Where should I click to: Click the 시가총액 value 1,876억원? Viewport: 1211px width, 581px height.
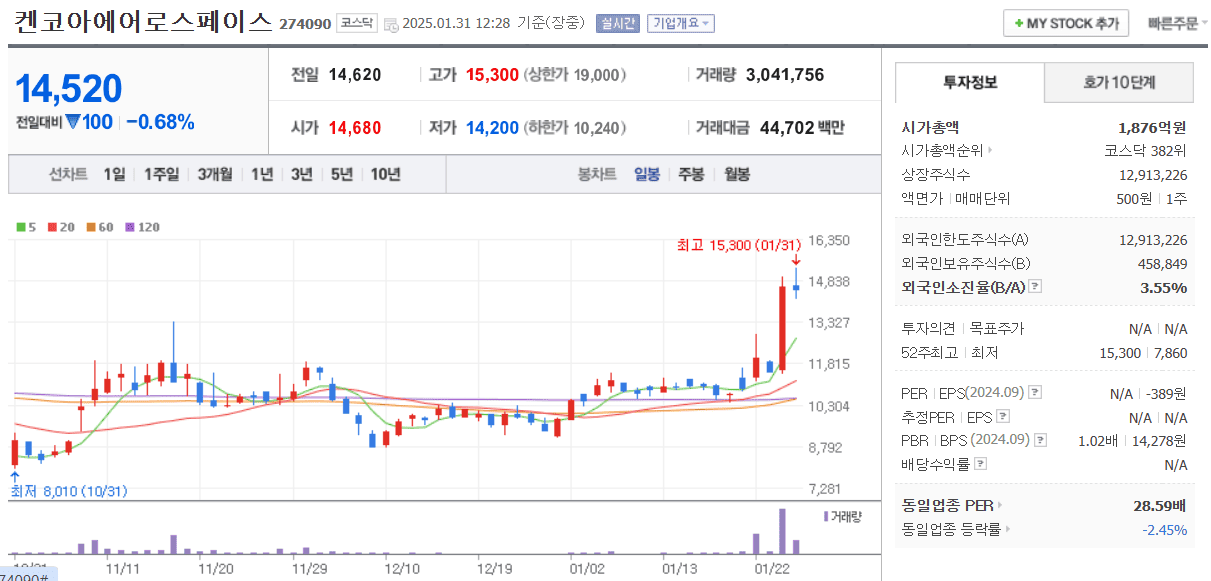pos(1152,127)
